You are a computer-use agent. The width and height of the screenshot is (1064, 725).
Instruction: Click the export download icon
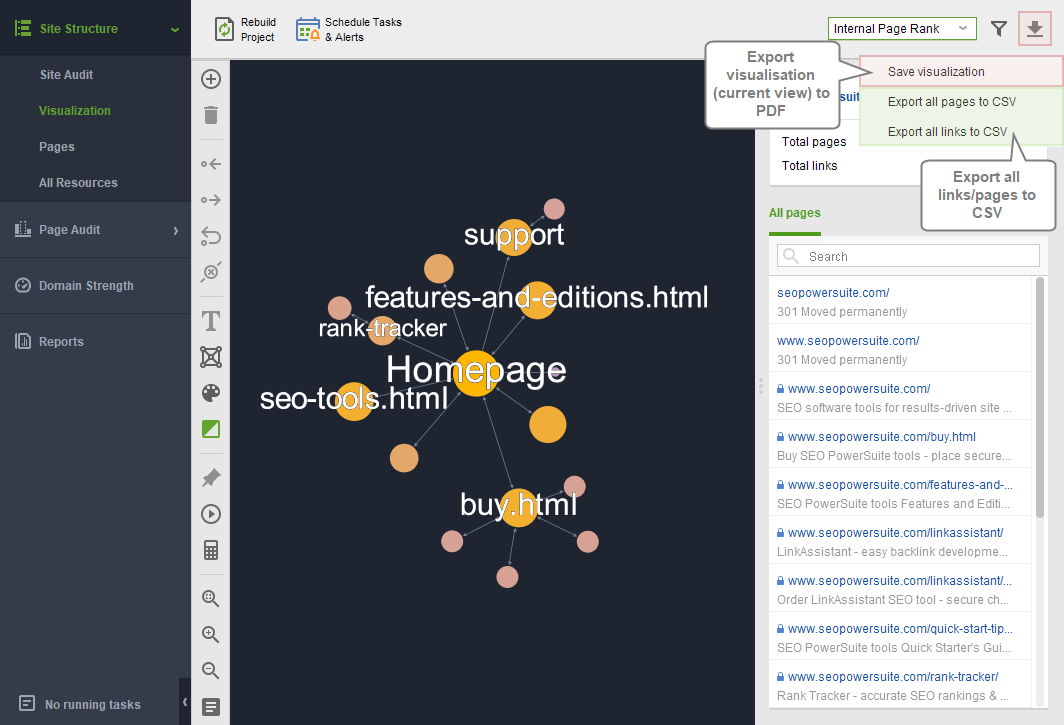pyautogui.click(x=1035, y=29)
